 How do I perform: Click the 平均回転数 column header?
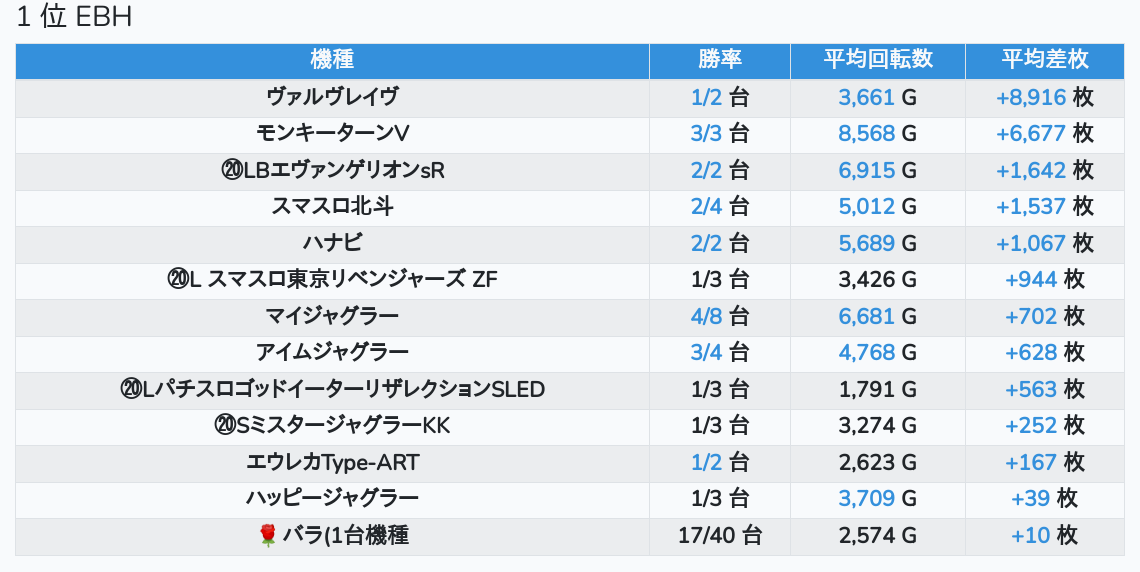coord(878,60)
